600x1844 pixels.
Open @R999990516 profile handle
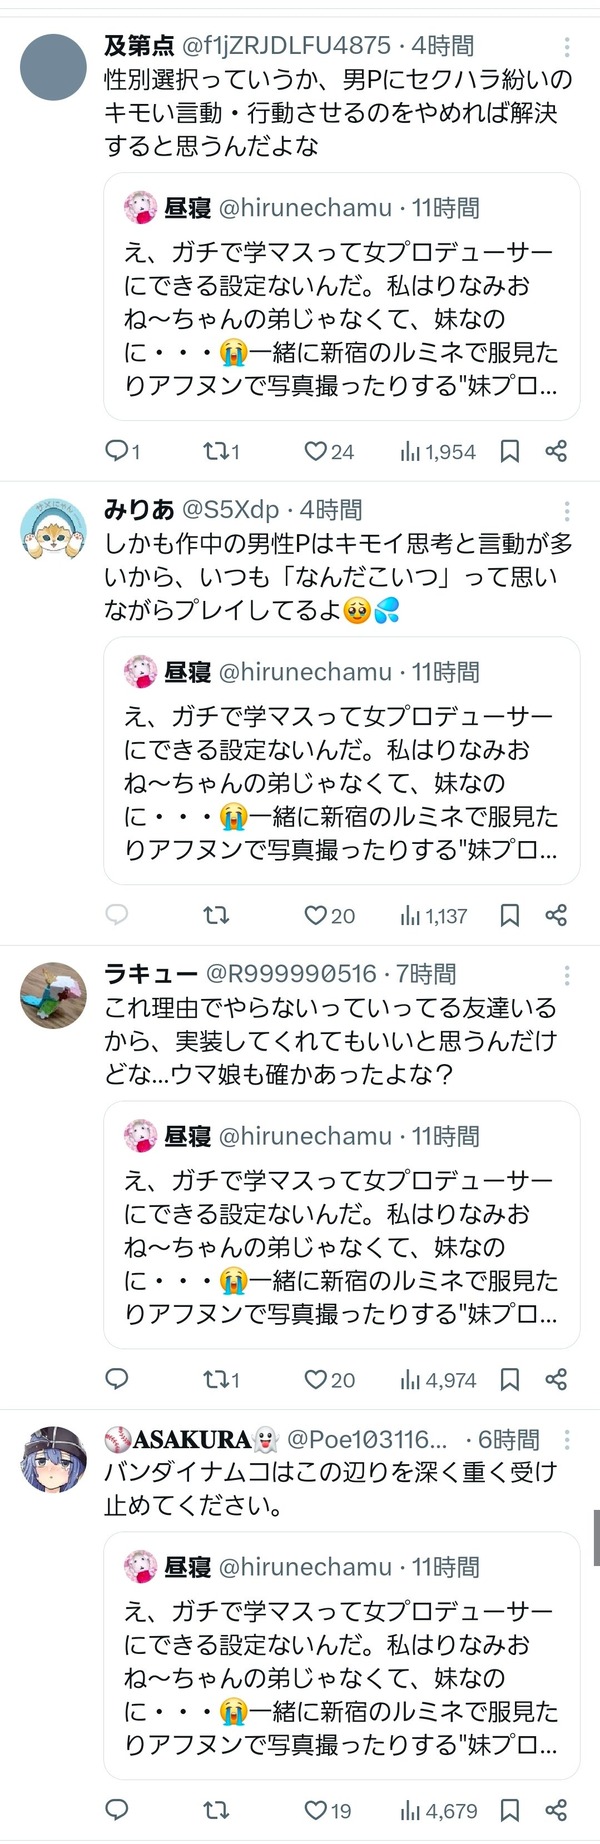tap(291, 974)
